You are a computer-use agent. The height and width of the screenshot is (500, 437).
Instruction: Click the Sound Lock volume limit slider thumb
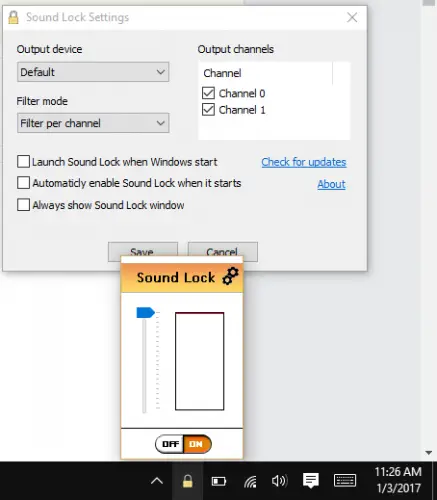[145, 313]
